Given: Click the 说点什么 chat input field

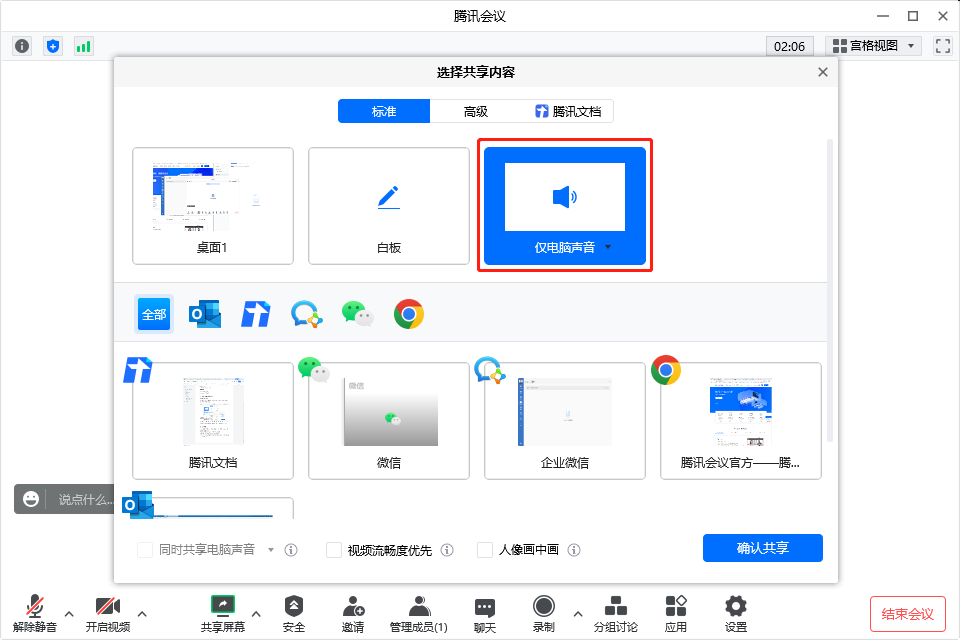Looking at the screenshot, I should pos(86,499).
